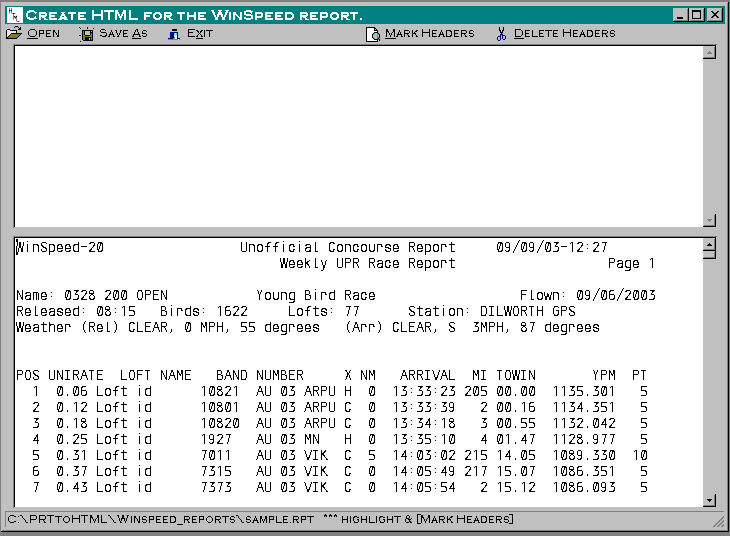Click the Exit icon in the toolbar

tap(174, 34)
